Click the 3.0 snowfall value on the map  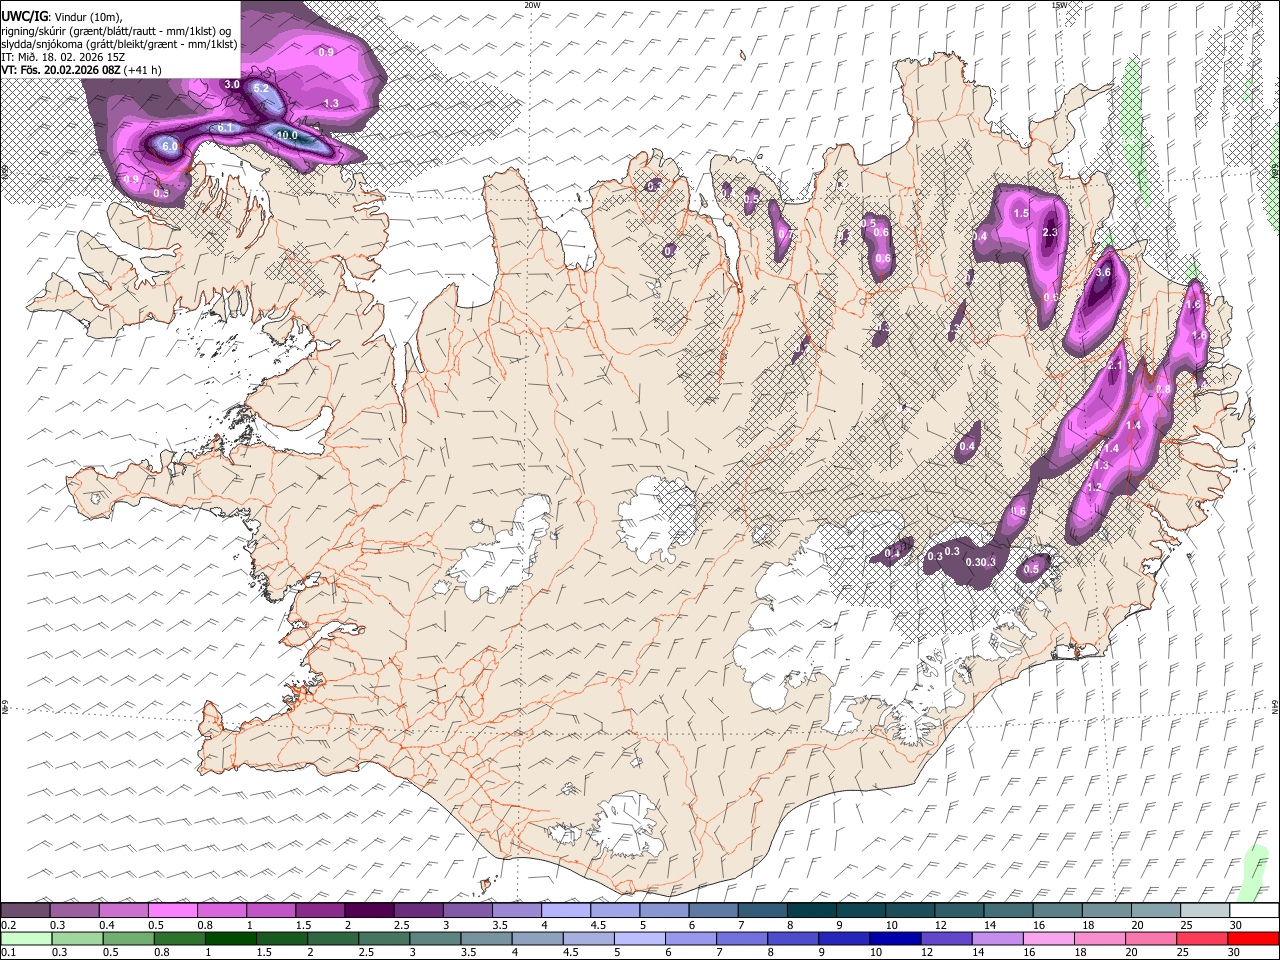(232, 85)
